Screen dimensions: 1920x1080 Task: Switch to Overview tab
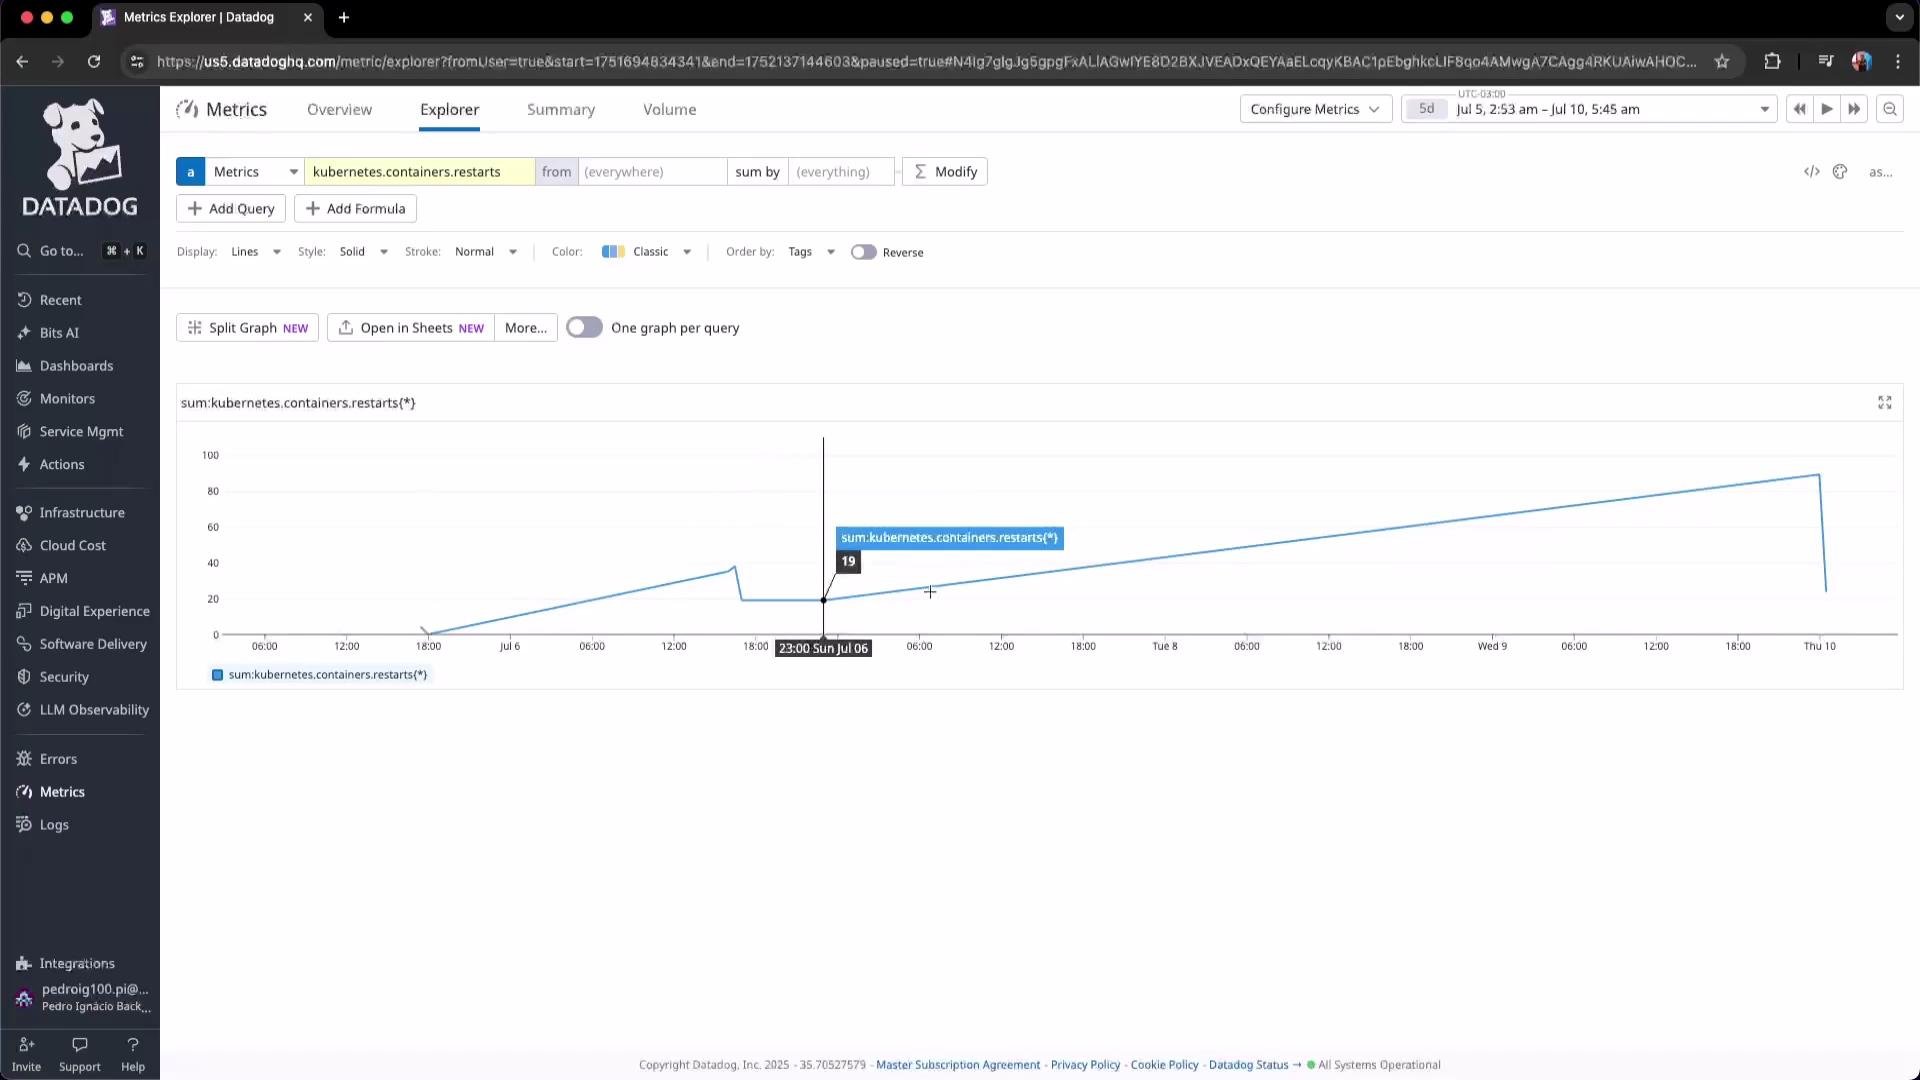click(339, 110)
